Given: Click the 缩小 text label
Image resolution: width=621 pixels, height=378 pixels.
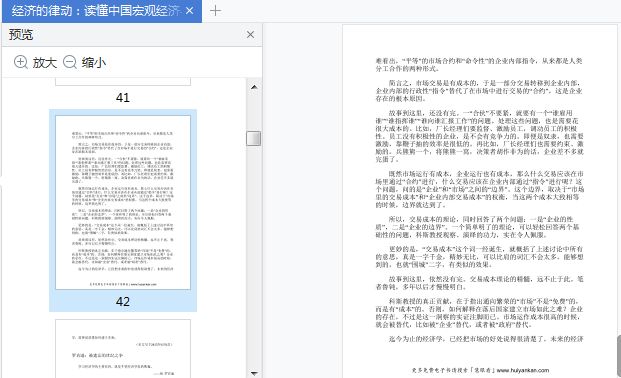Looking at the screenshot, I should 94,63.
